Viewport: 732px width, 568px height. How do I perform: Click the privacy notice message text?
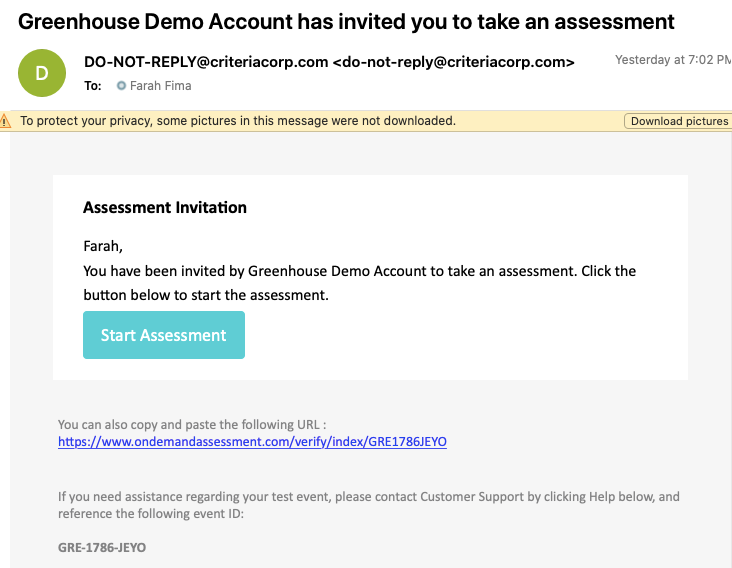[238, 121]
